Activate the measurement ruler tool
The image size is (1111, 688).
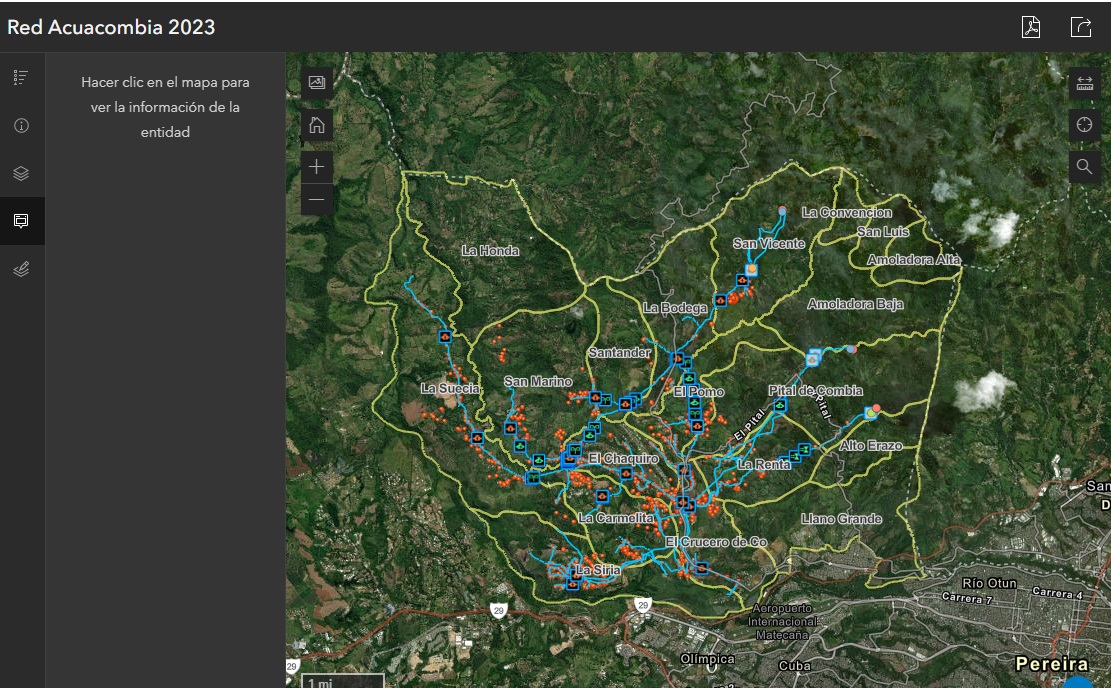[x=1085, y=84]
